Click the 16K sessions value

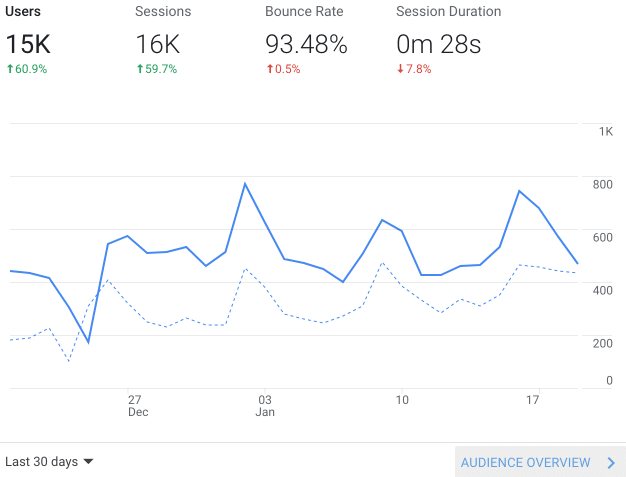(159, 44)
